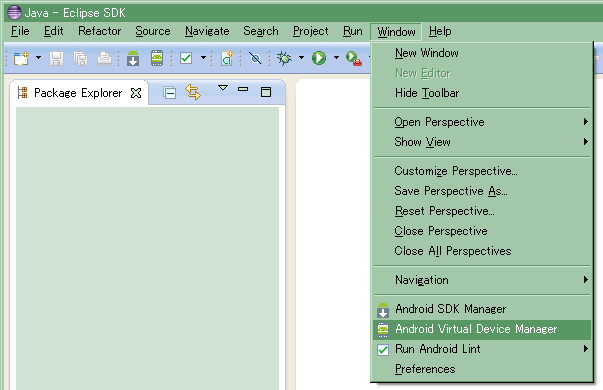
Task: Choose Hide Toolbar in the Window menu
Action: [x=482, y=93]
